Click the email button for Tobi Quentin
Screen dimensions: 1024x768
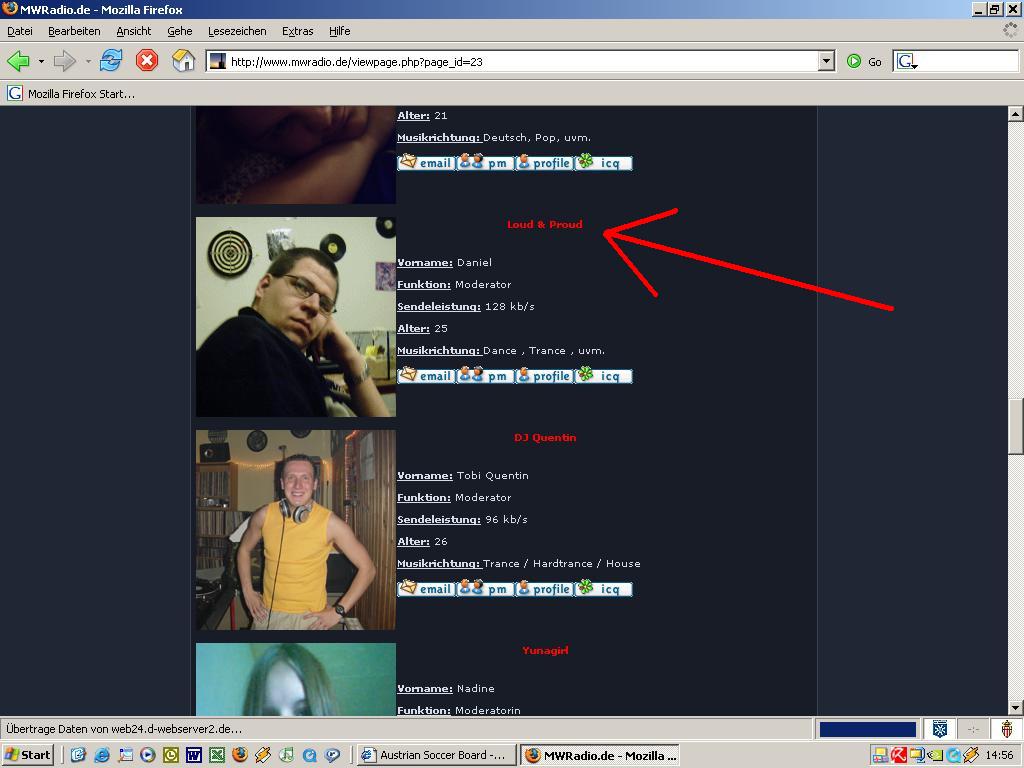426,588
